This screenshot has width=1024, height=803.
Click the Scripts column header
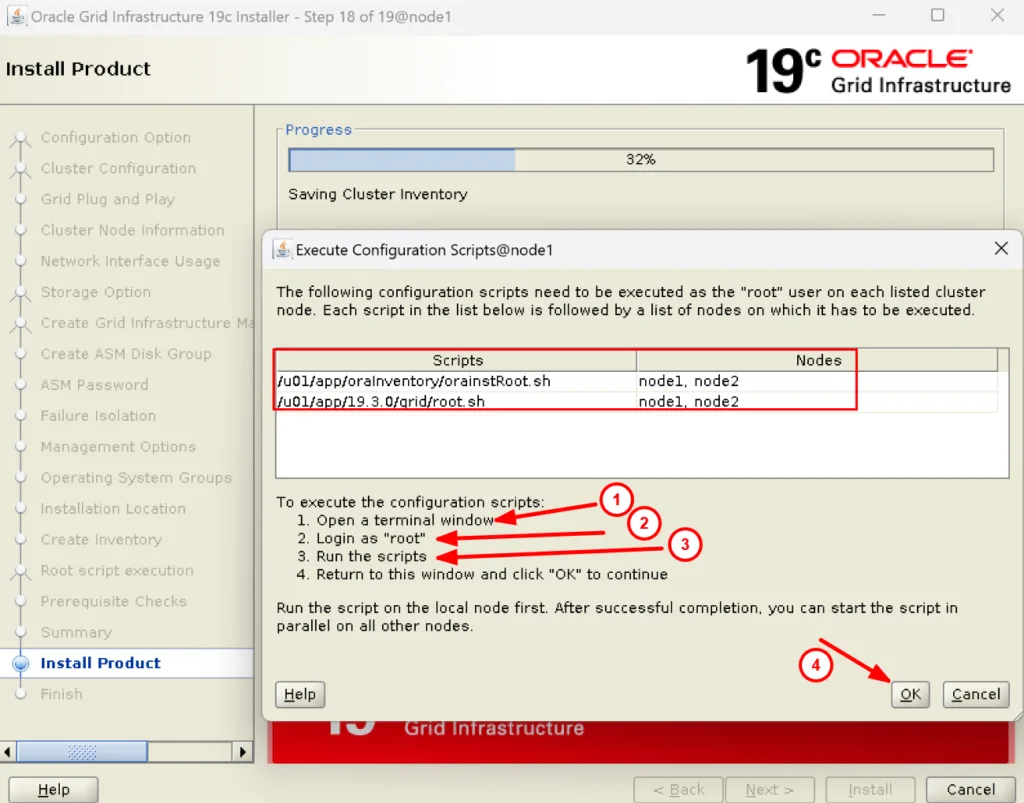click(x=457, y=360)
